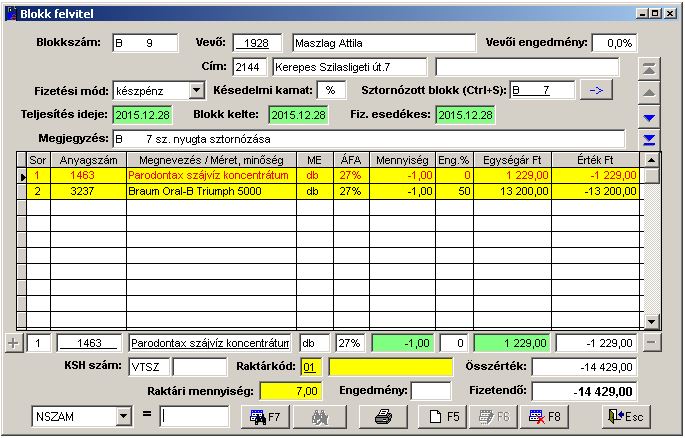Click the address Kerepes Szilasligeti field

349,67
